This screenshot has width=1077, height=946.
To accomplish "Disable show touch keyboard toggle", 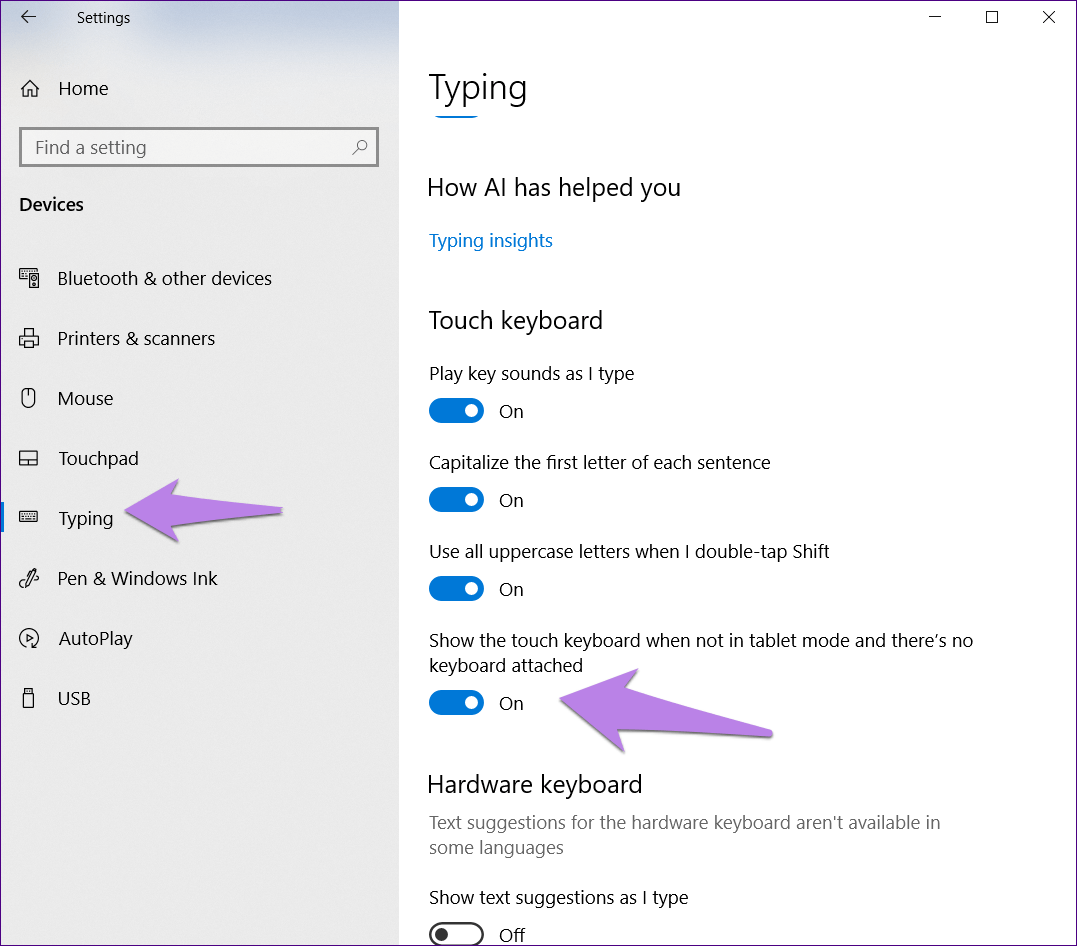I will [456, 703].
